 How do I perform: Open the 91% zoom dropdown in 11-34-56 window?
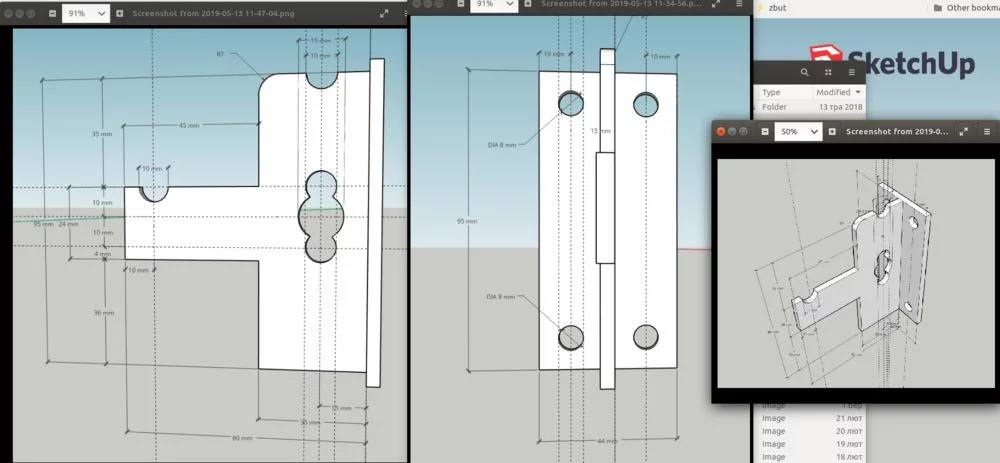tap(494, 5)
